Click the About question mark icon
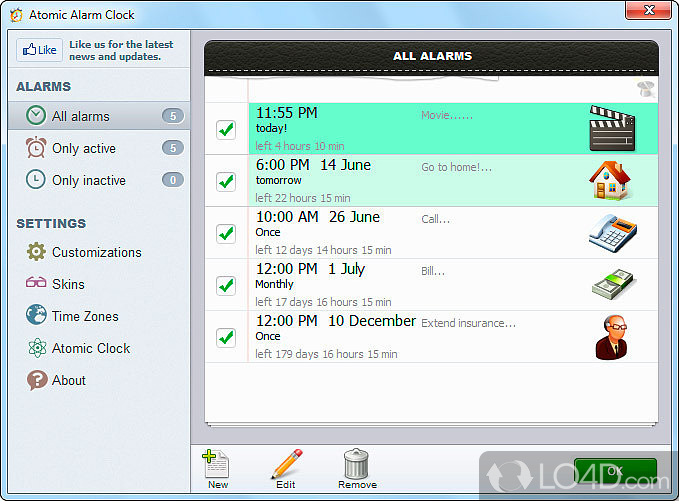679x501 pixels. (37, 380)
